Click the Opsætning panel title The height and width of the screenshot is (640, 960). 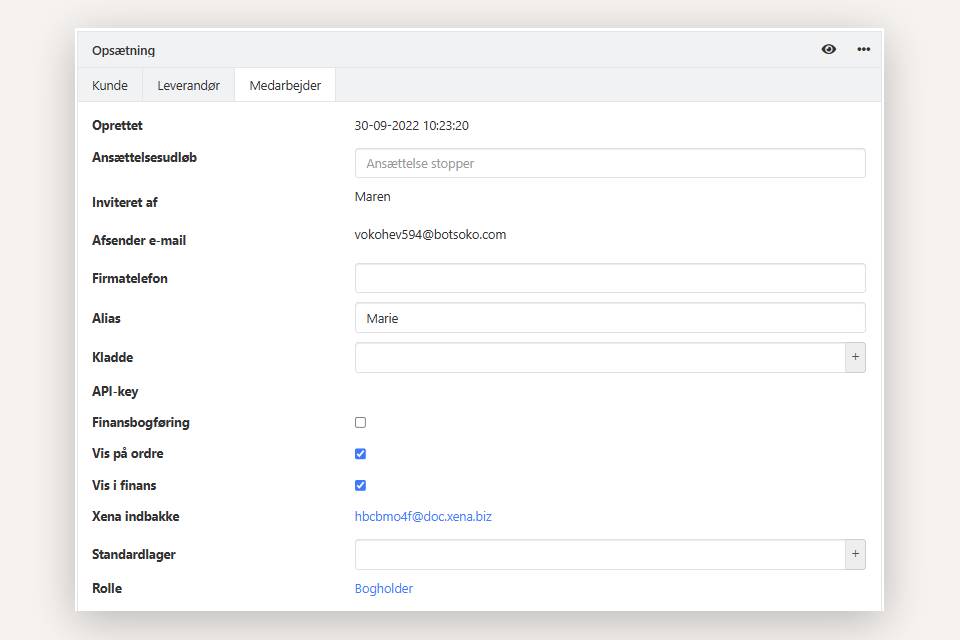pyautogui.click(x=123, y=50)
